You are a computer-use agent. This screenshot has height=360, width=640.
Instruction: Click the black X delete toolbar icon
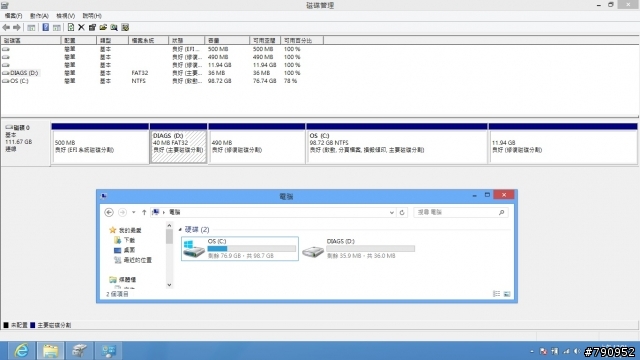tap(81, 27)
